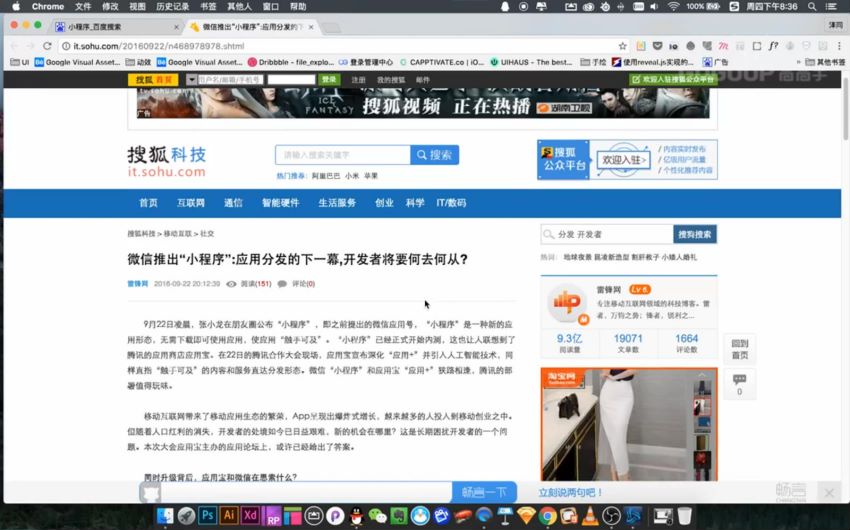Open Finder from the Dock

[x=165, y=516]
